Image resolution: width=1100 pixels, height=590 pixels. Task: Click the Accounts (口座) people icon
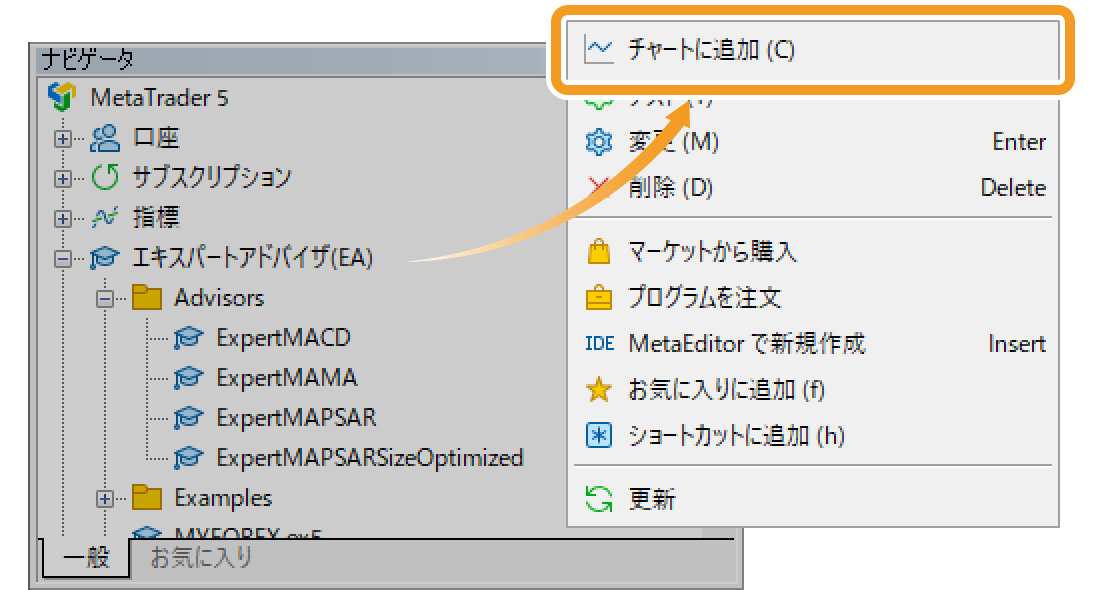105,138
